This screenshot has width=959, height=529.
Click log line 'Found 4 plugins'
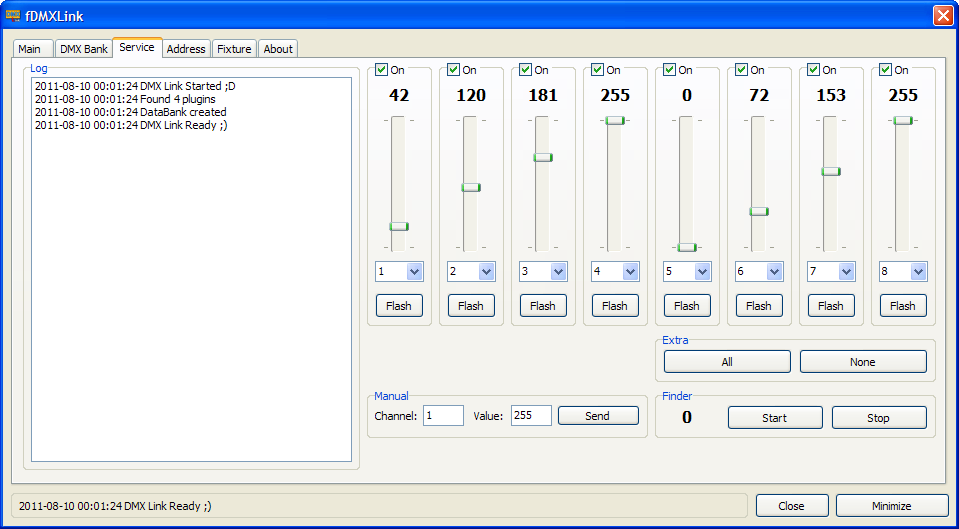pyautogui.click(x=125, y=99)
